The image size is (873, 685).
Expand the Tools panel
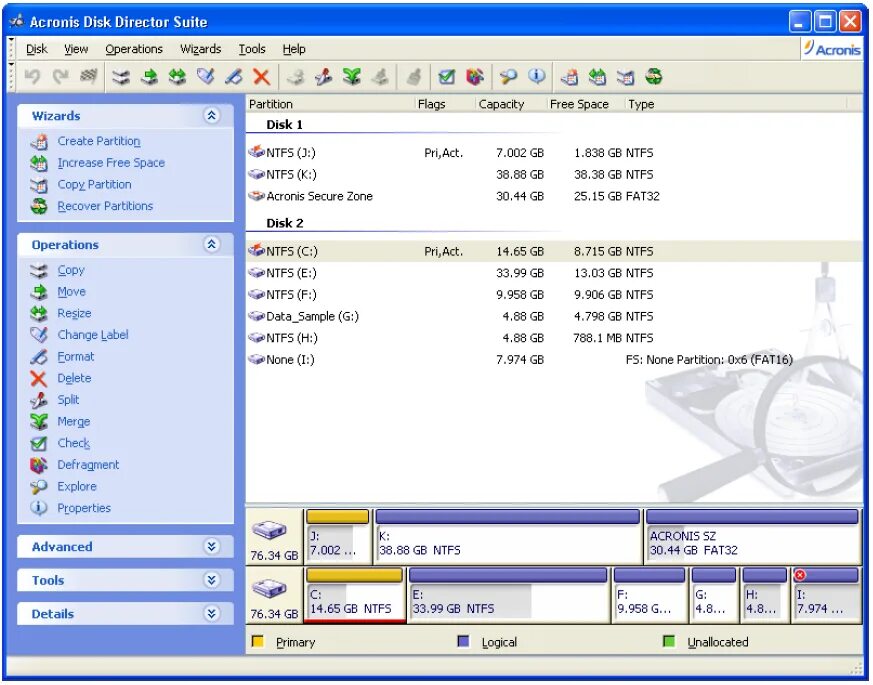click(x=212, y=580)
